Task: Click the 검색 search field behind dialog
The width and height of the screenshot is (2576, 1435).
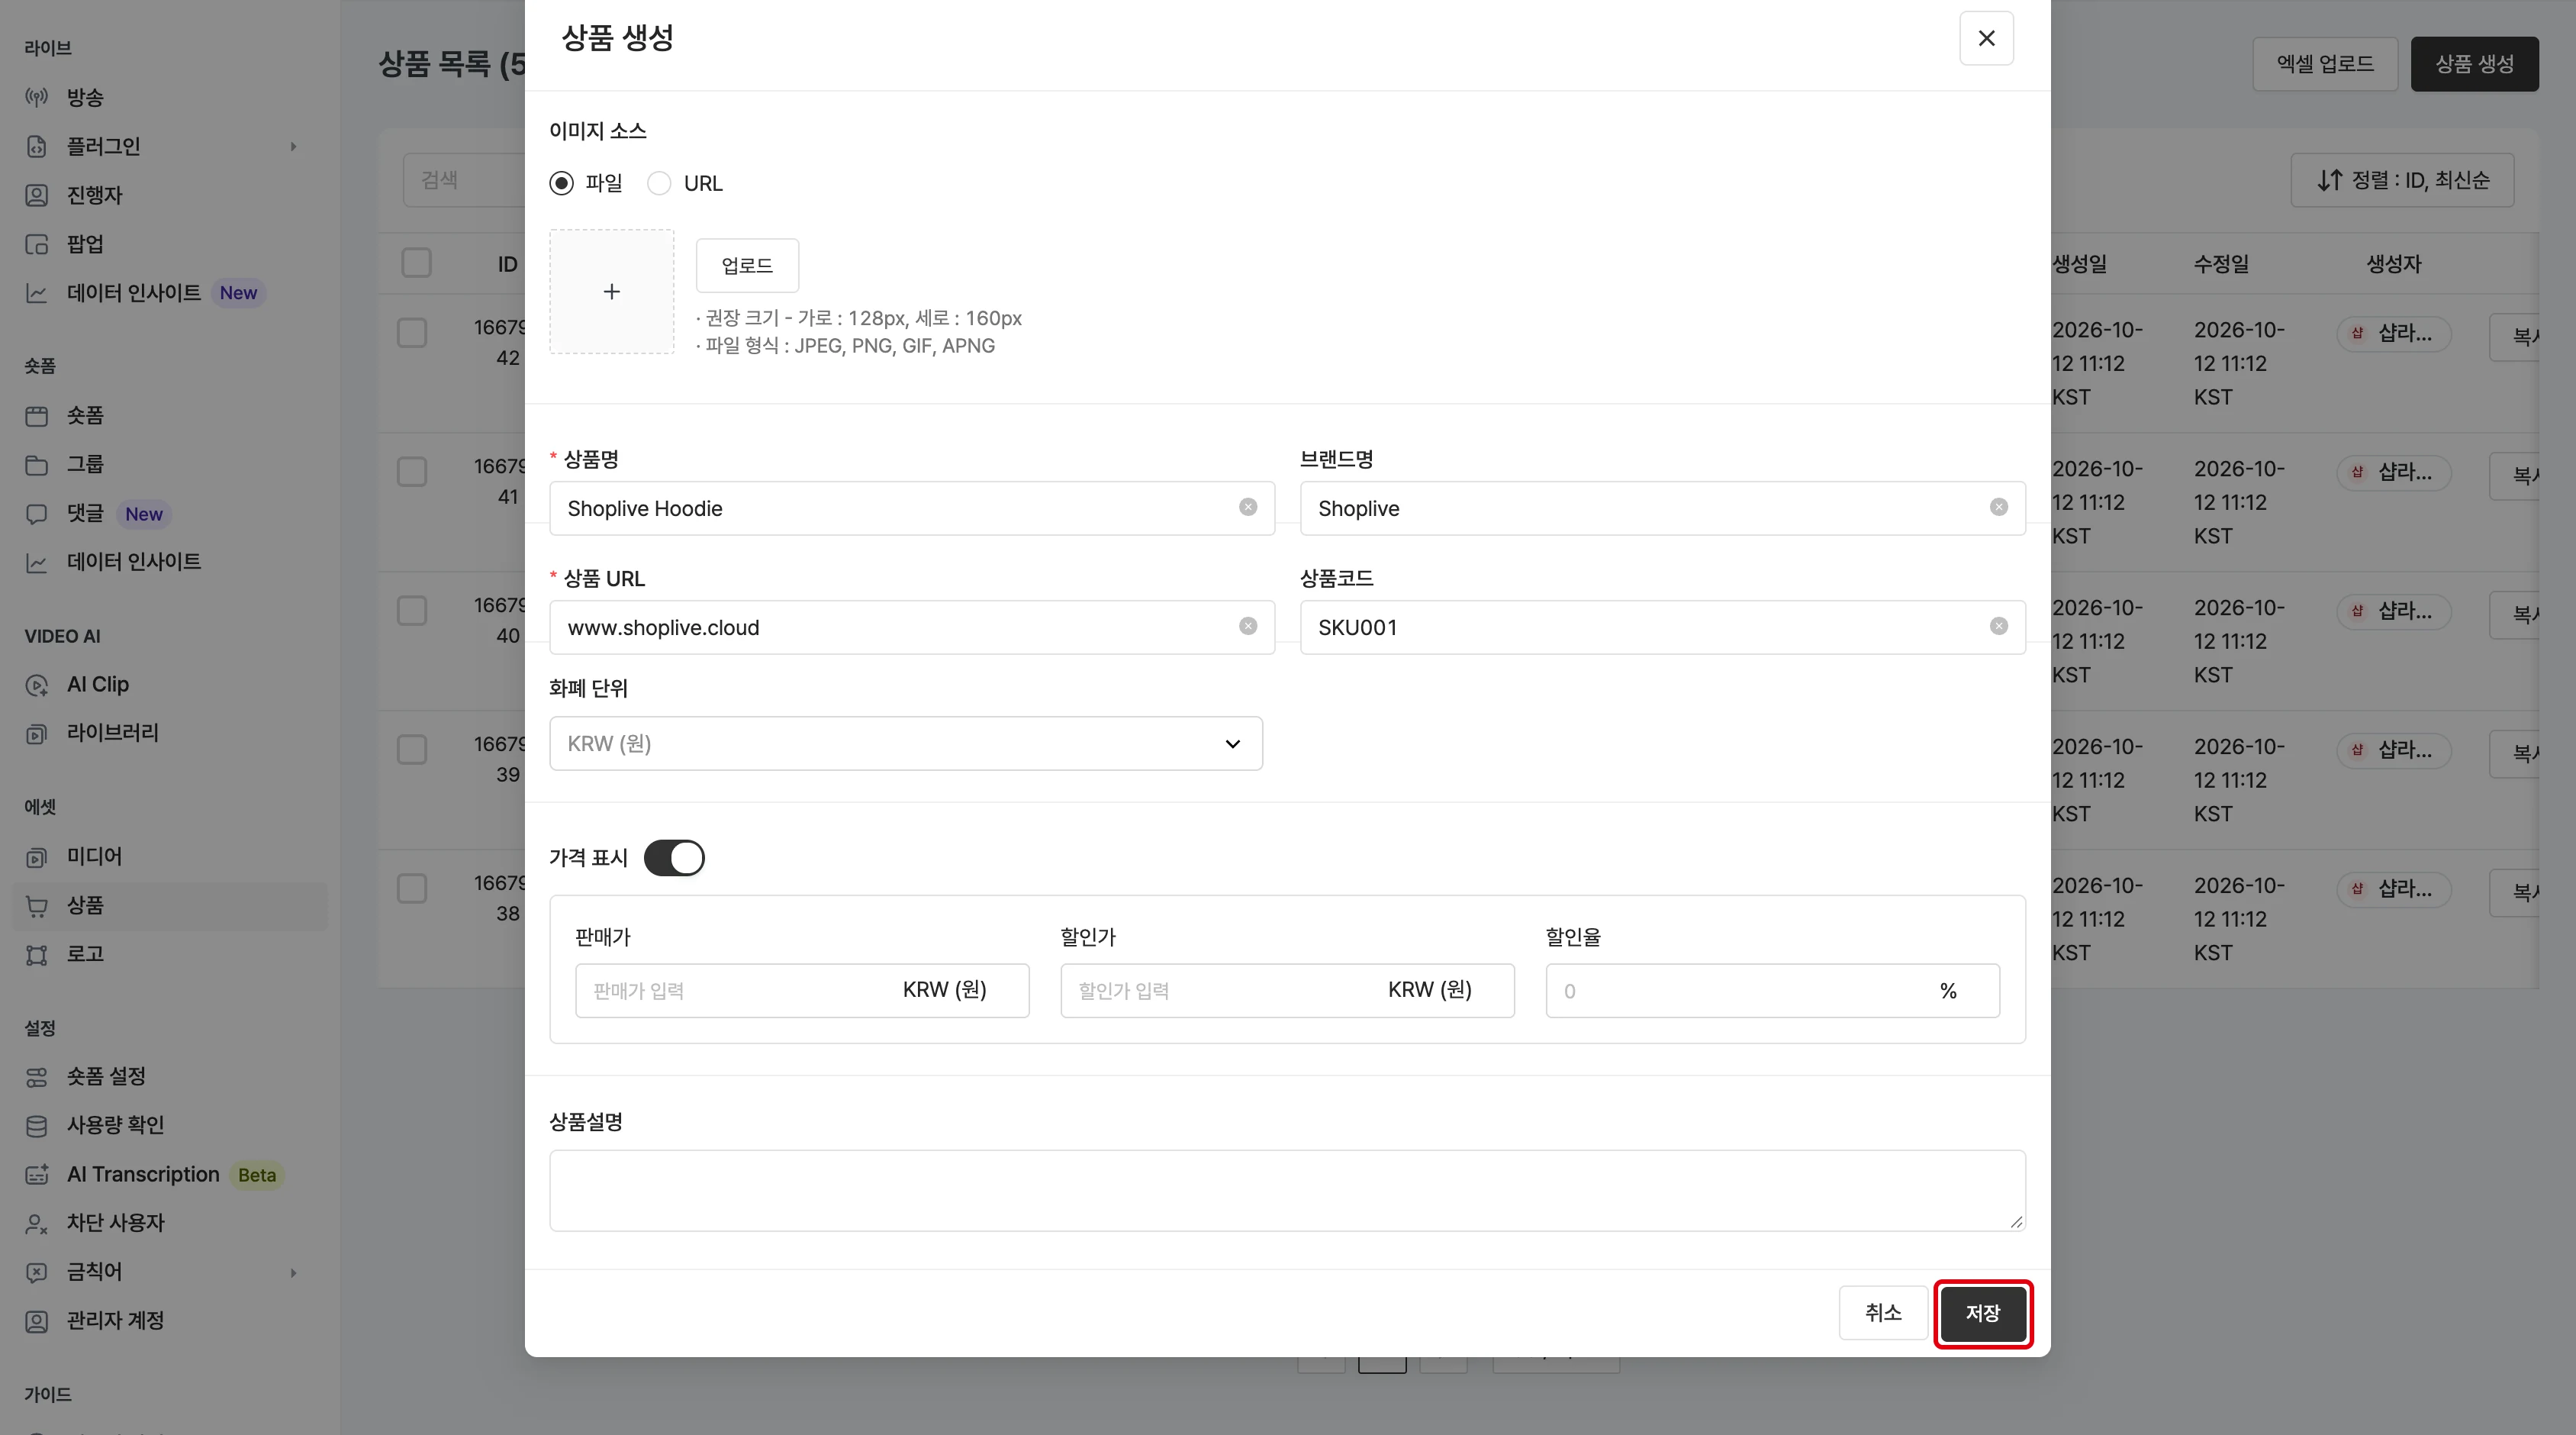Action: [464, 180]
